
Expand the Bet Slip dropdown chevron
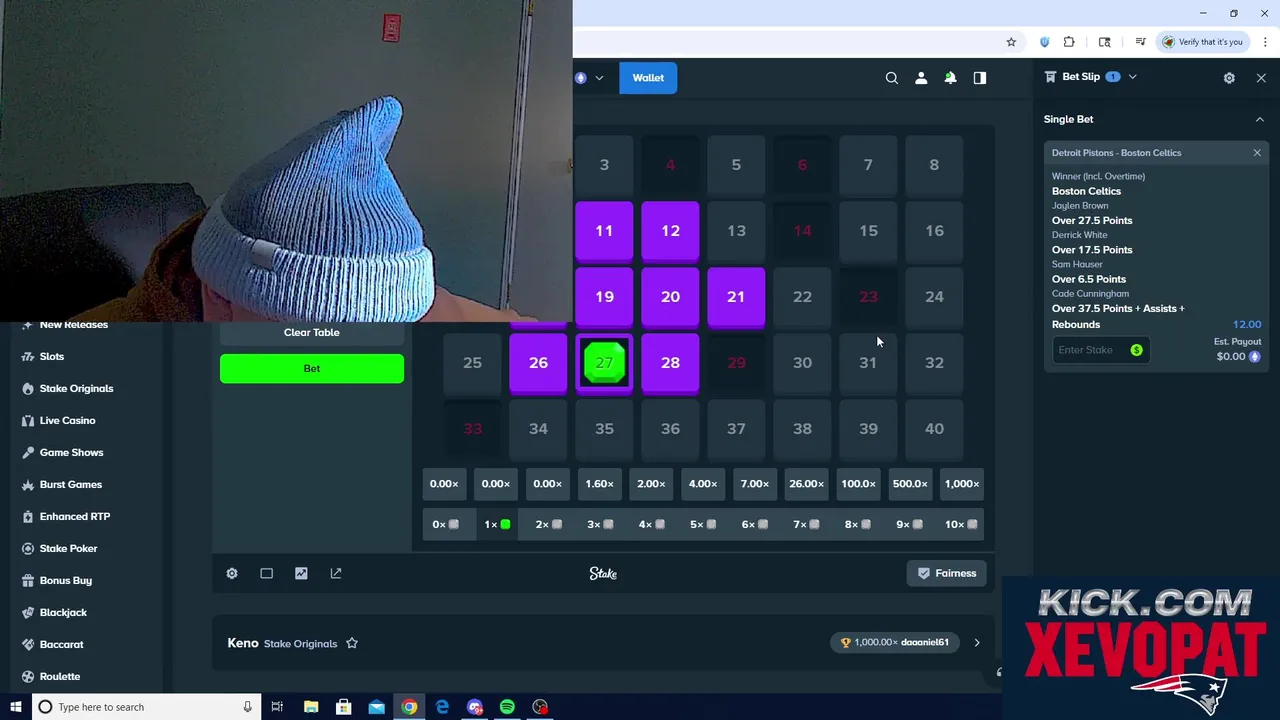click(x=1132, y=77)
